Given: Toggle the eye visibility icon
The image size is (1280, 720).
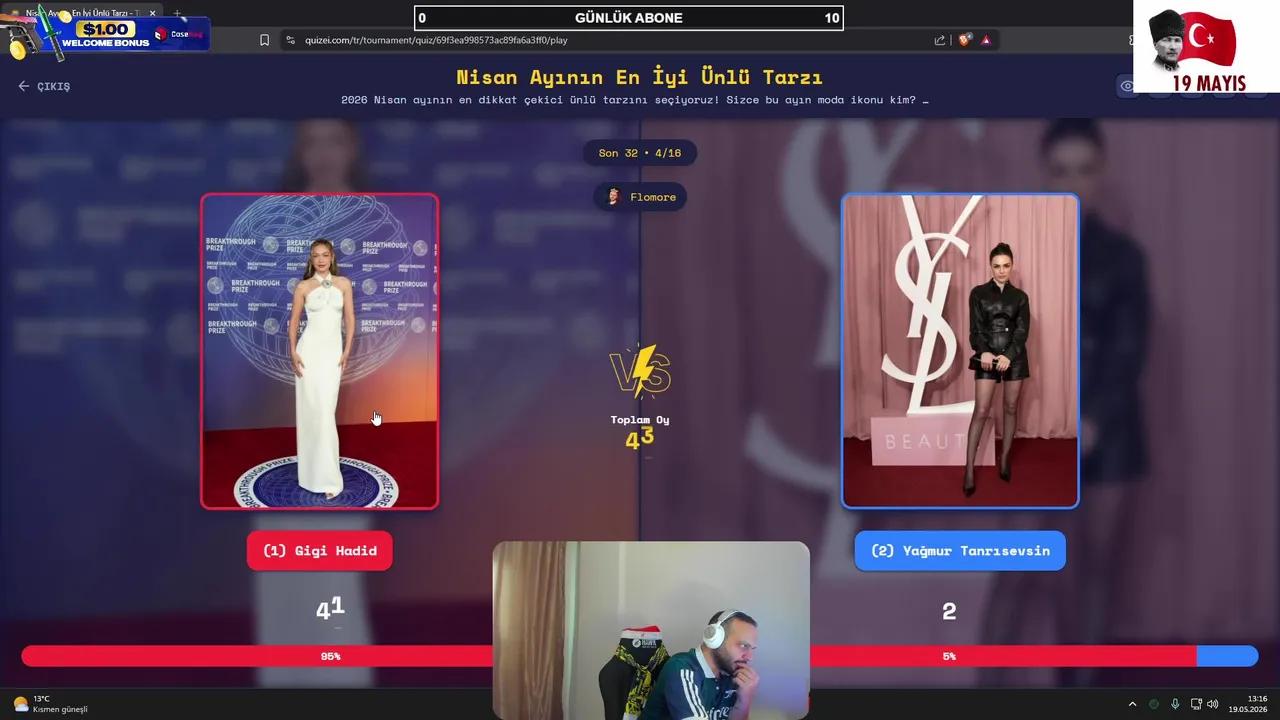Looking at the screenshot, I should coord(1127,86).
